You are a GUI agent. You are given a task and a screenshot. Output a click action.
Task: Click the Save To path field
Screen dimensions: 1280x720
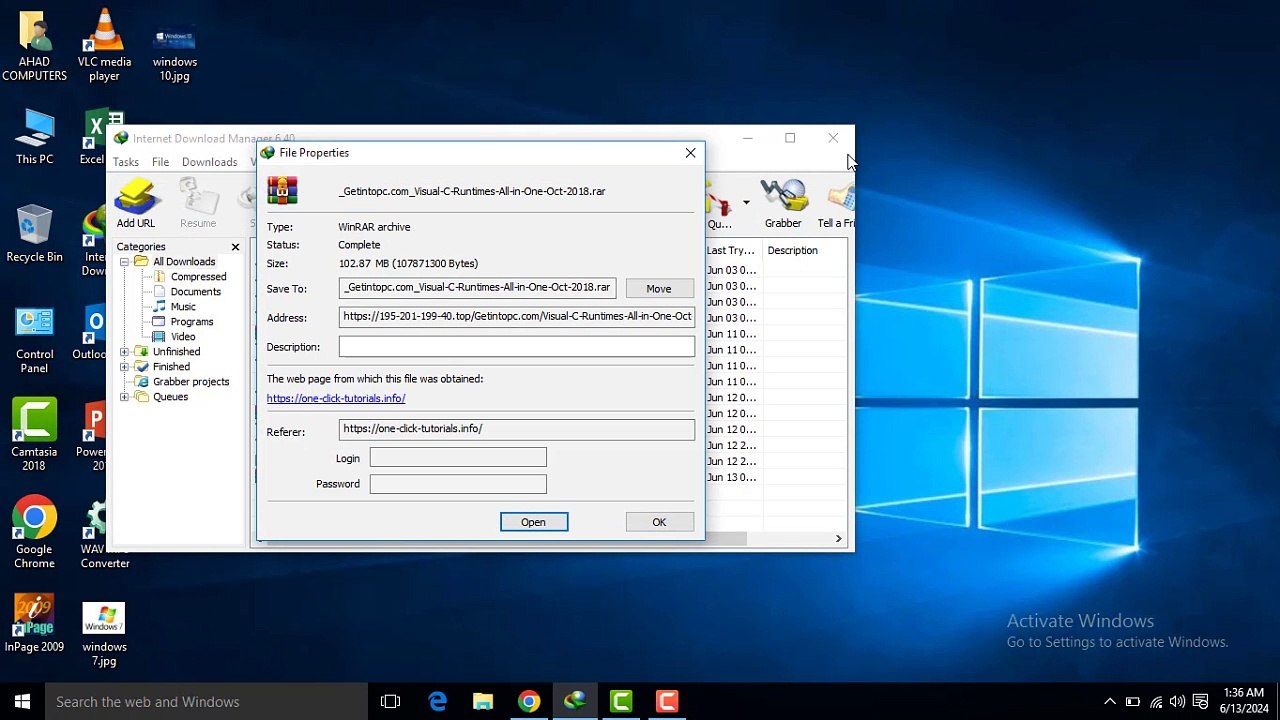pyautogui.click(x=477, y=288)
